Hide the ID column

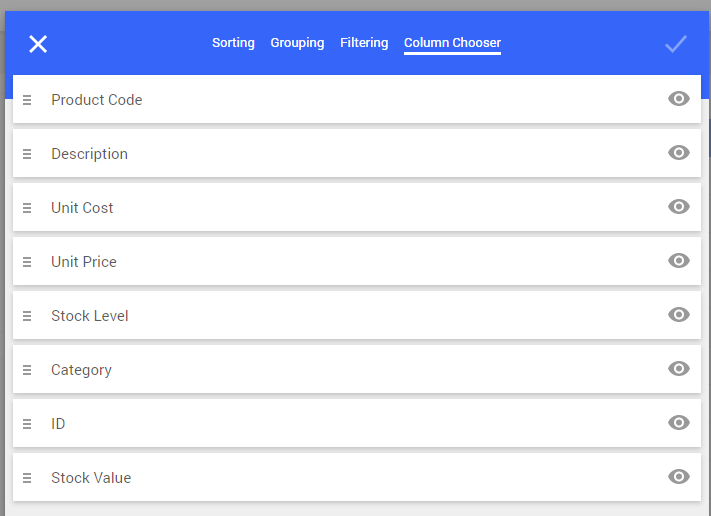[679, 422]
